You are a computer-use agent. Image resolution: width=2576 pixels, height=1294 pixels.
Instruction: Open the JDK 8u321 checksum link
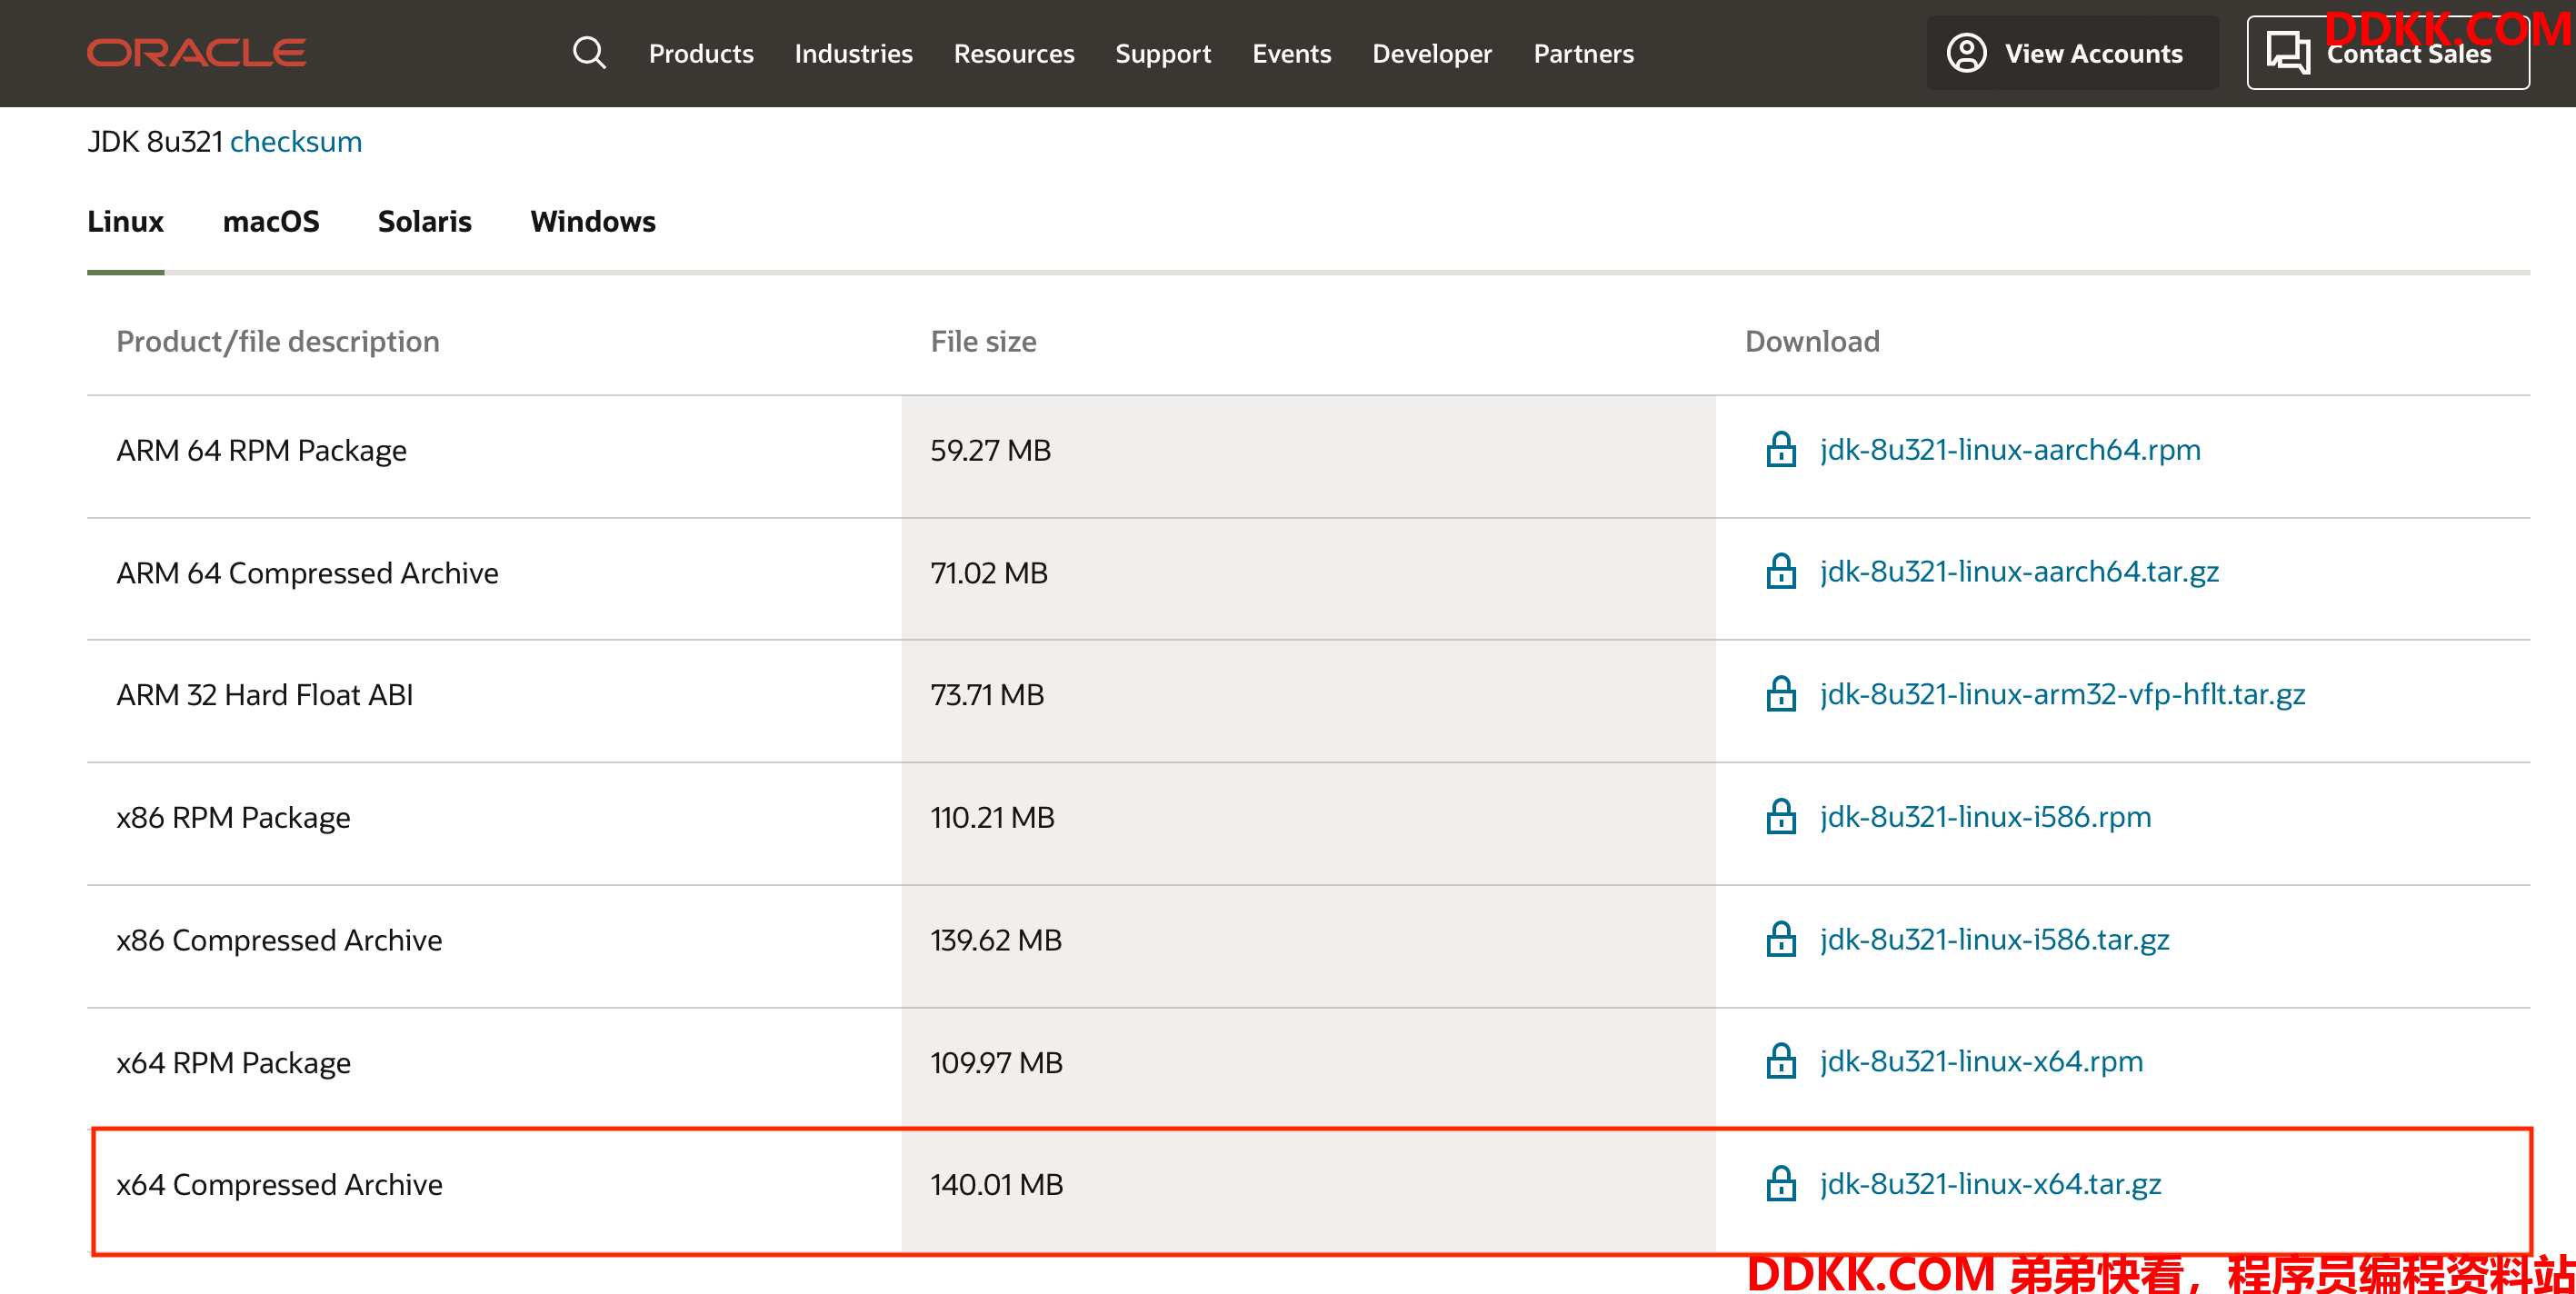(296, 141)
